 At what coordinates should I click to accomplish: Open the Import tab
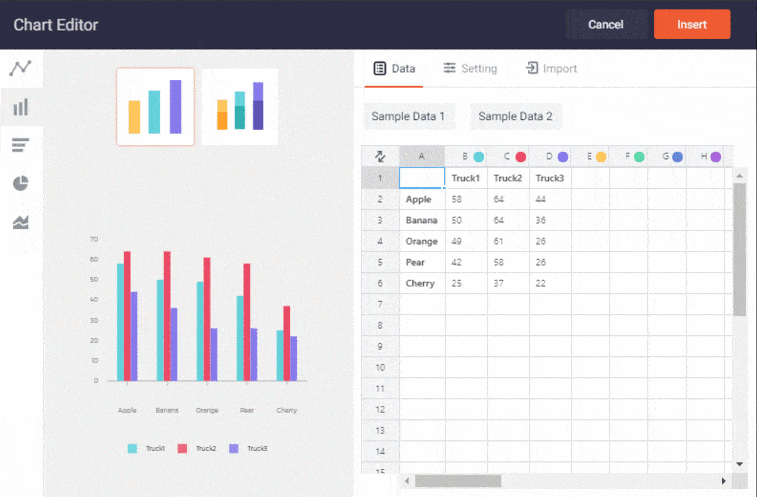click(x=551, y=68)
